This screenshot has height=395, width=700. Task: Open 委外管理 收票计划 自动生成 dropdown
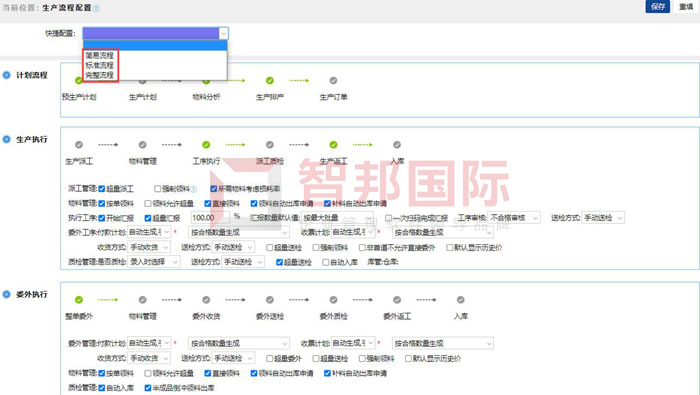tap(353, 343)
